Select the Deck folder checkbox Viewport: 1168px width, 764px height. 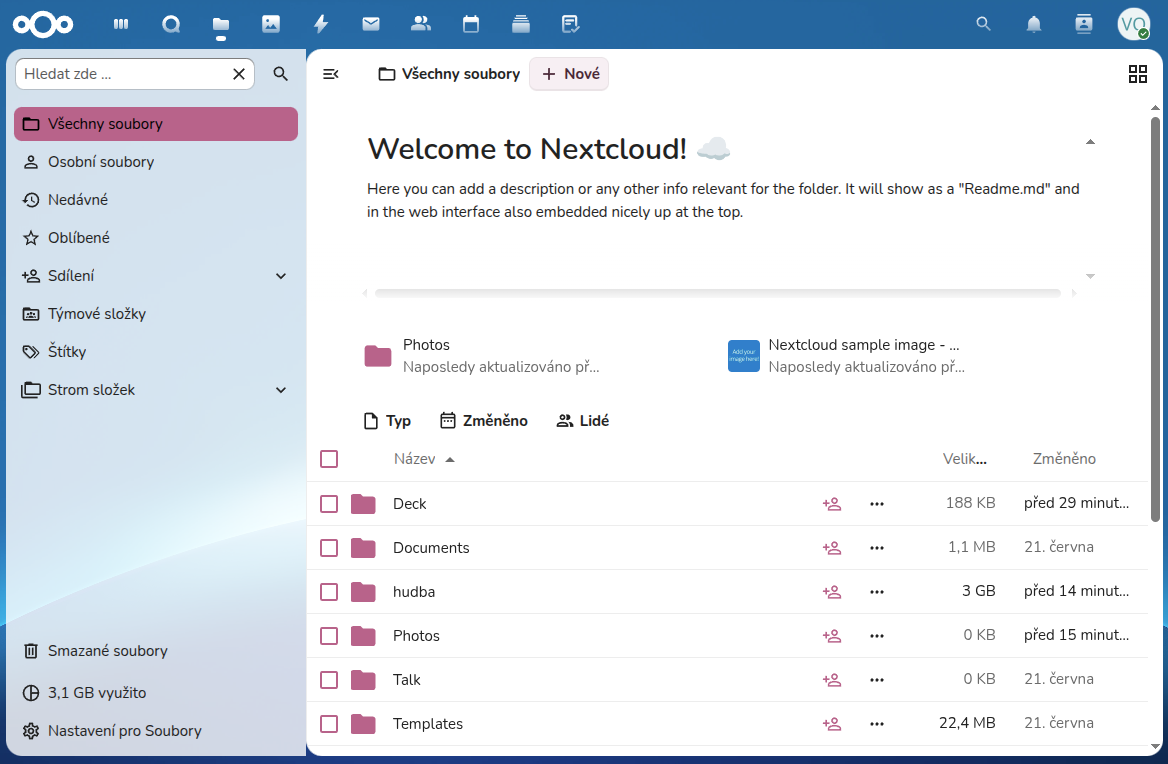pos(329,504)
